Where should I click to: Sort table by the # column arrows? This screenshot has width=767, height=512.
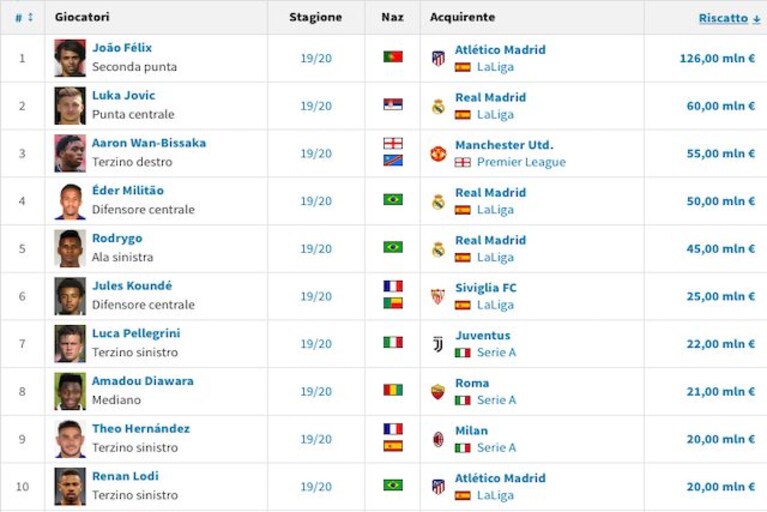[24, 18]
